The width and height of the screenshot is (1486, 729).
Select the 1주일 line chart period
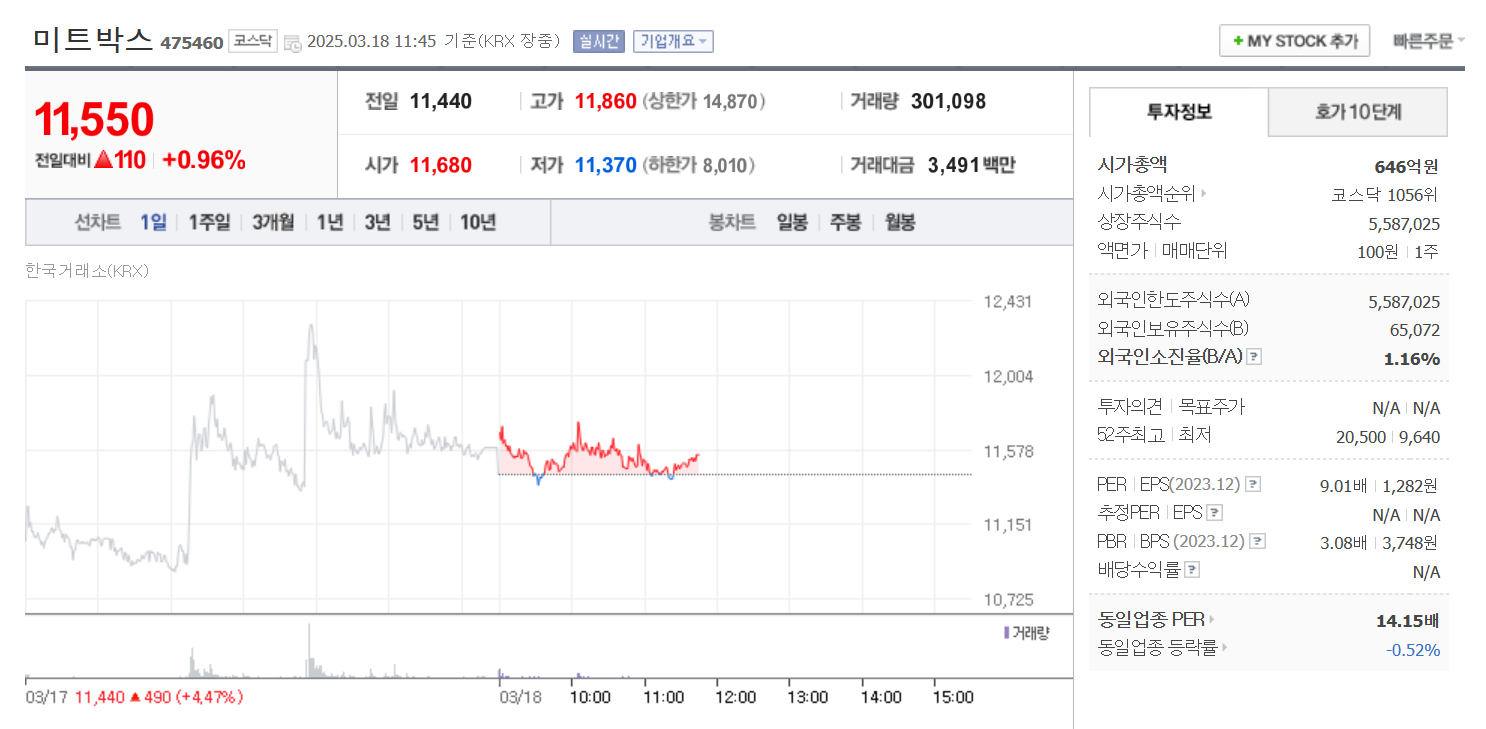(210, 223)
